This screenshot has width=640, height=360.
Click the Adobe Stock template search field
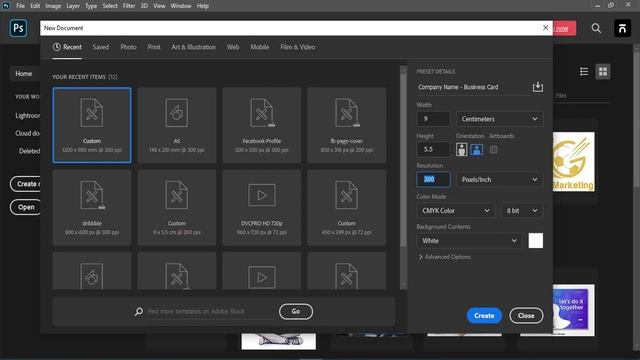click(x=210, y=311)
